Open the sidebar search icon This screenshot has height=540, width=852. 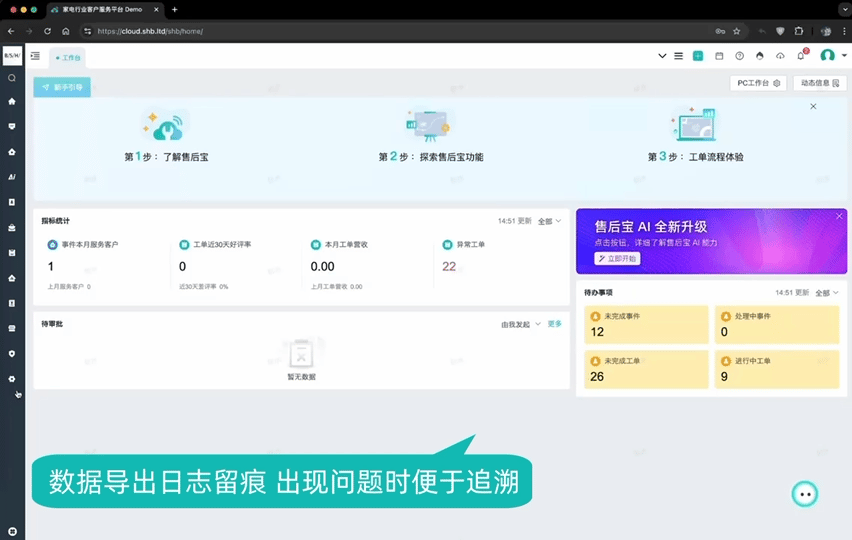[12, 78]
